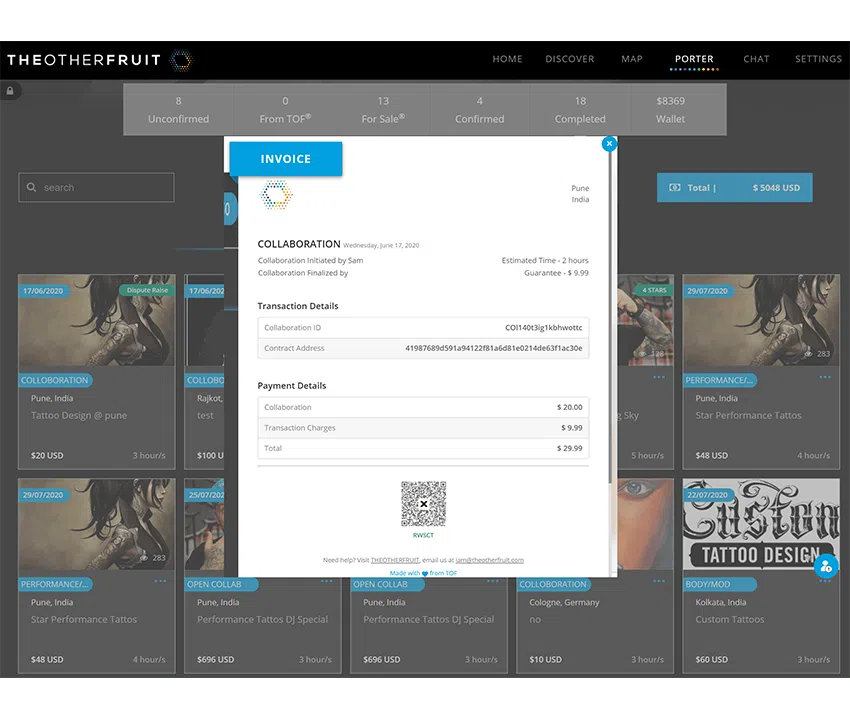Viewport: 850px width, 720px height.
Task: Click the hexagon logo icon in header
Action: [x=181, y=60]
